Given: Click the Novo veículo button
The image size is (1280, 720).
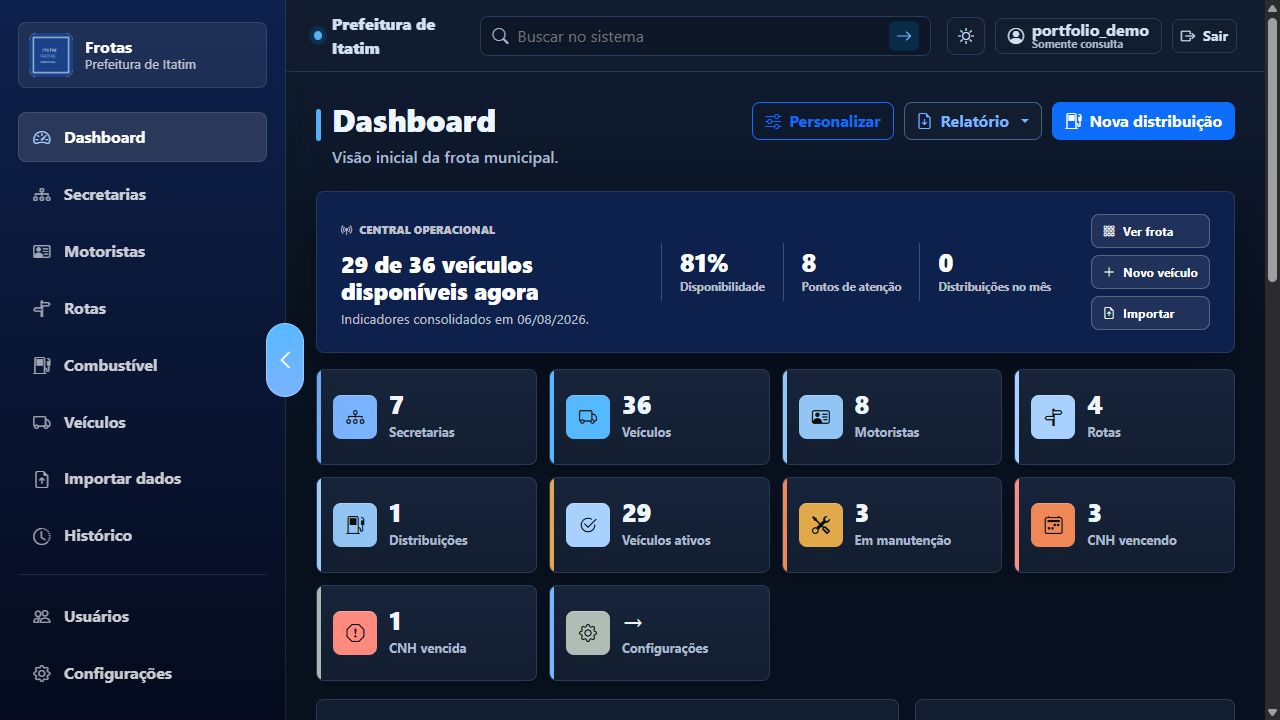Looking at the screenshot, I should [x=1150, y=272].
